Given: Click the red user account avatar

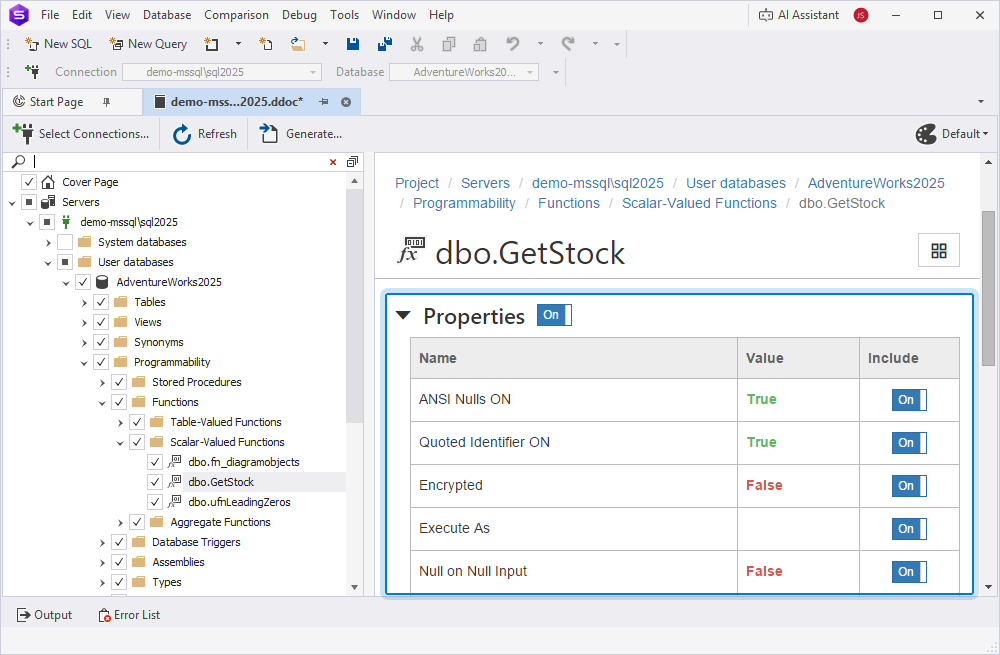Looking at the screenshot, I should (x=861, y=15).
